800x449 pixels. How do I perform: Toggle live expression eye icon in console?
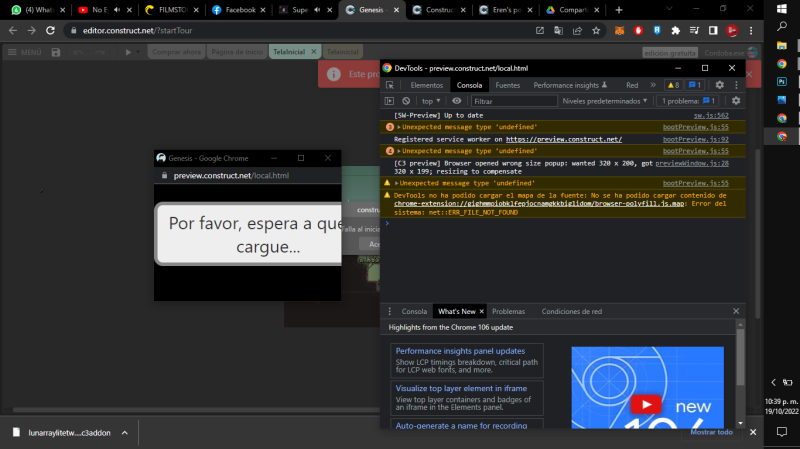457,101
